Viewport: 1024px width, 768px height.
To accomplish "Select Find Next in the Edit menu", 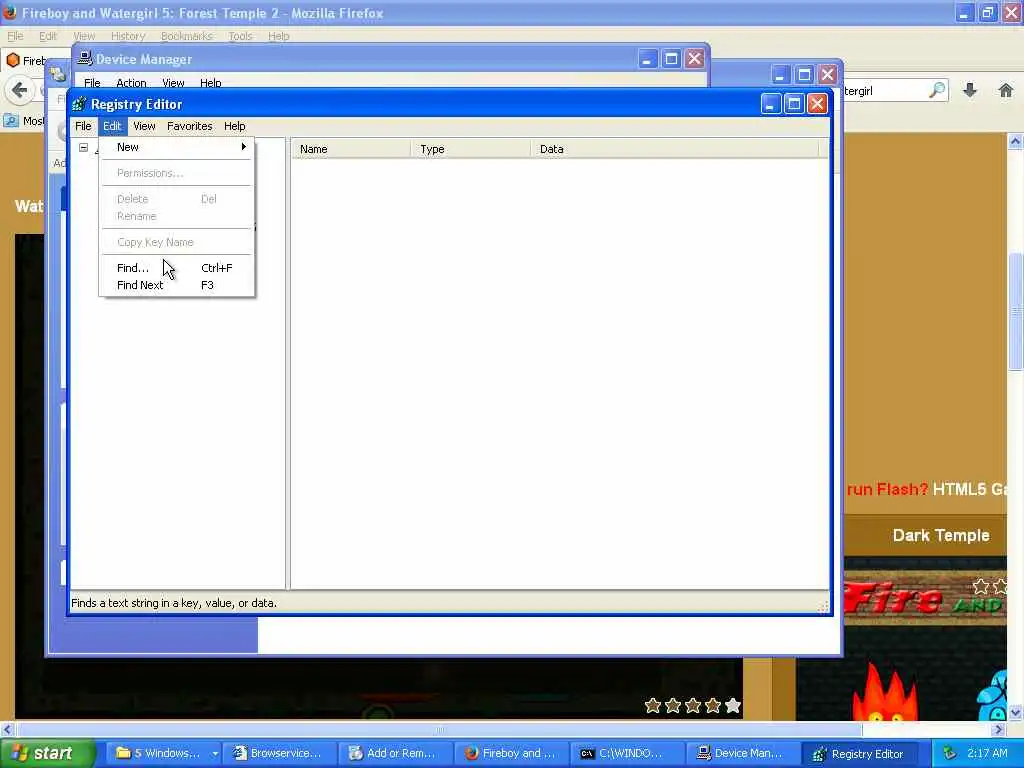I will pyautogui.click(x=176, y=285).
